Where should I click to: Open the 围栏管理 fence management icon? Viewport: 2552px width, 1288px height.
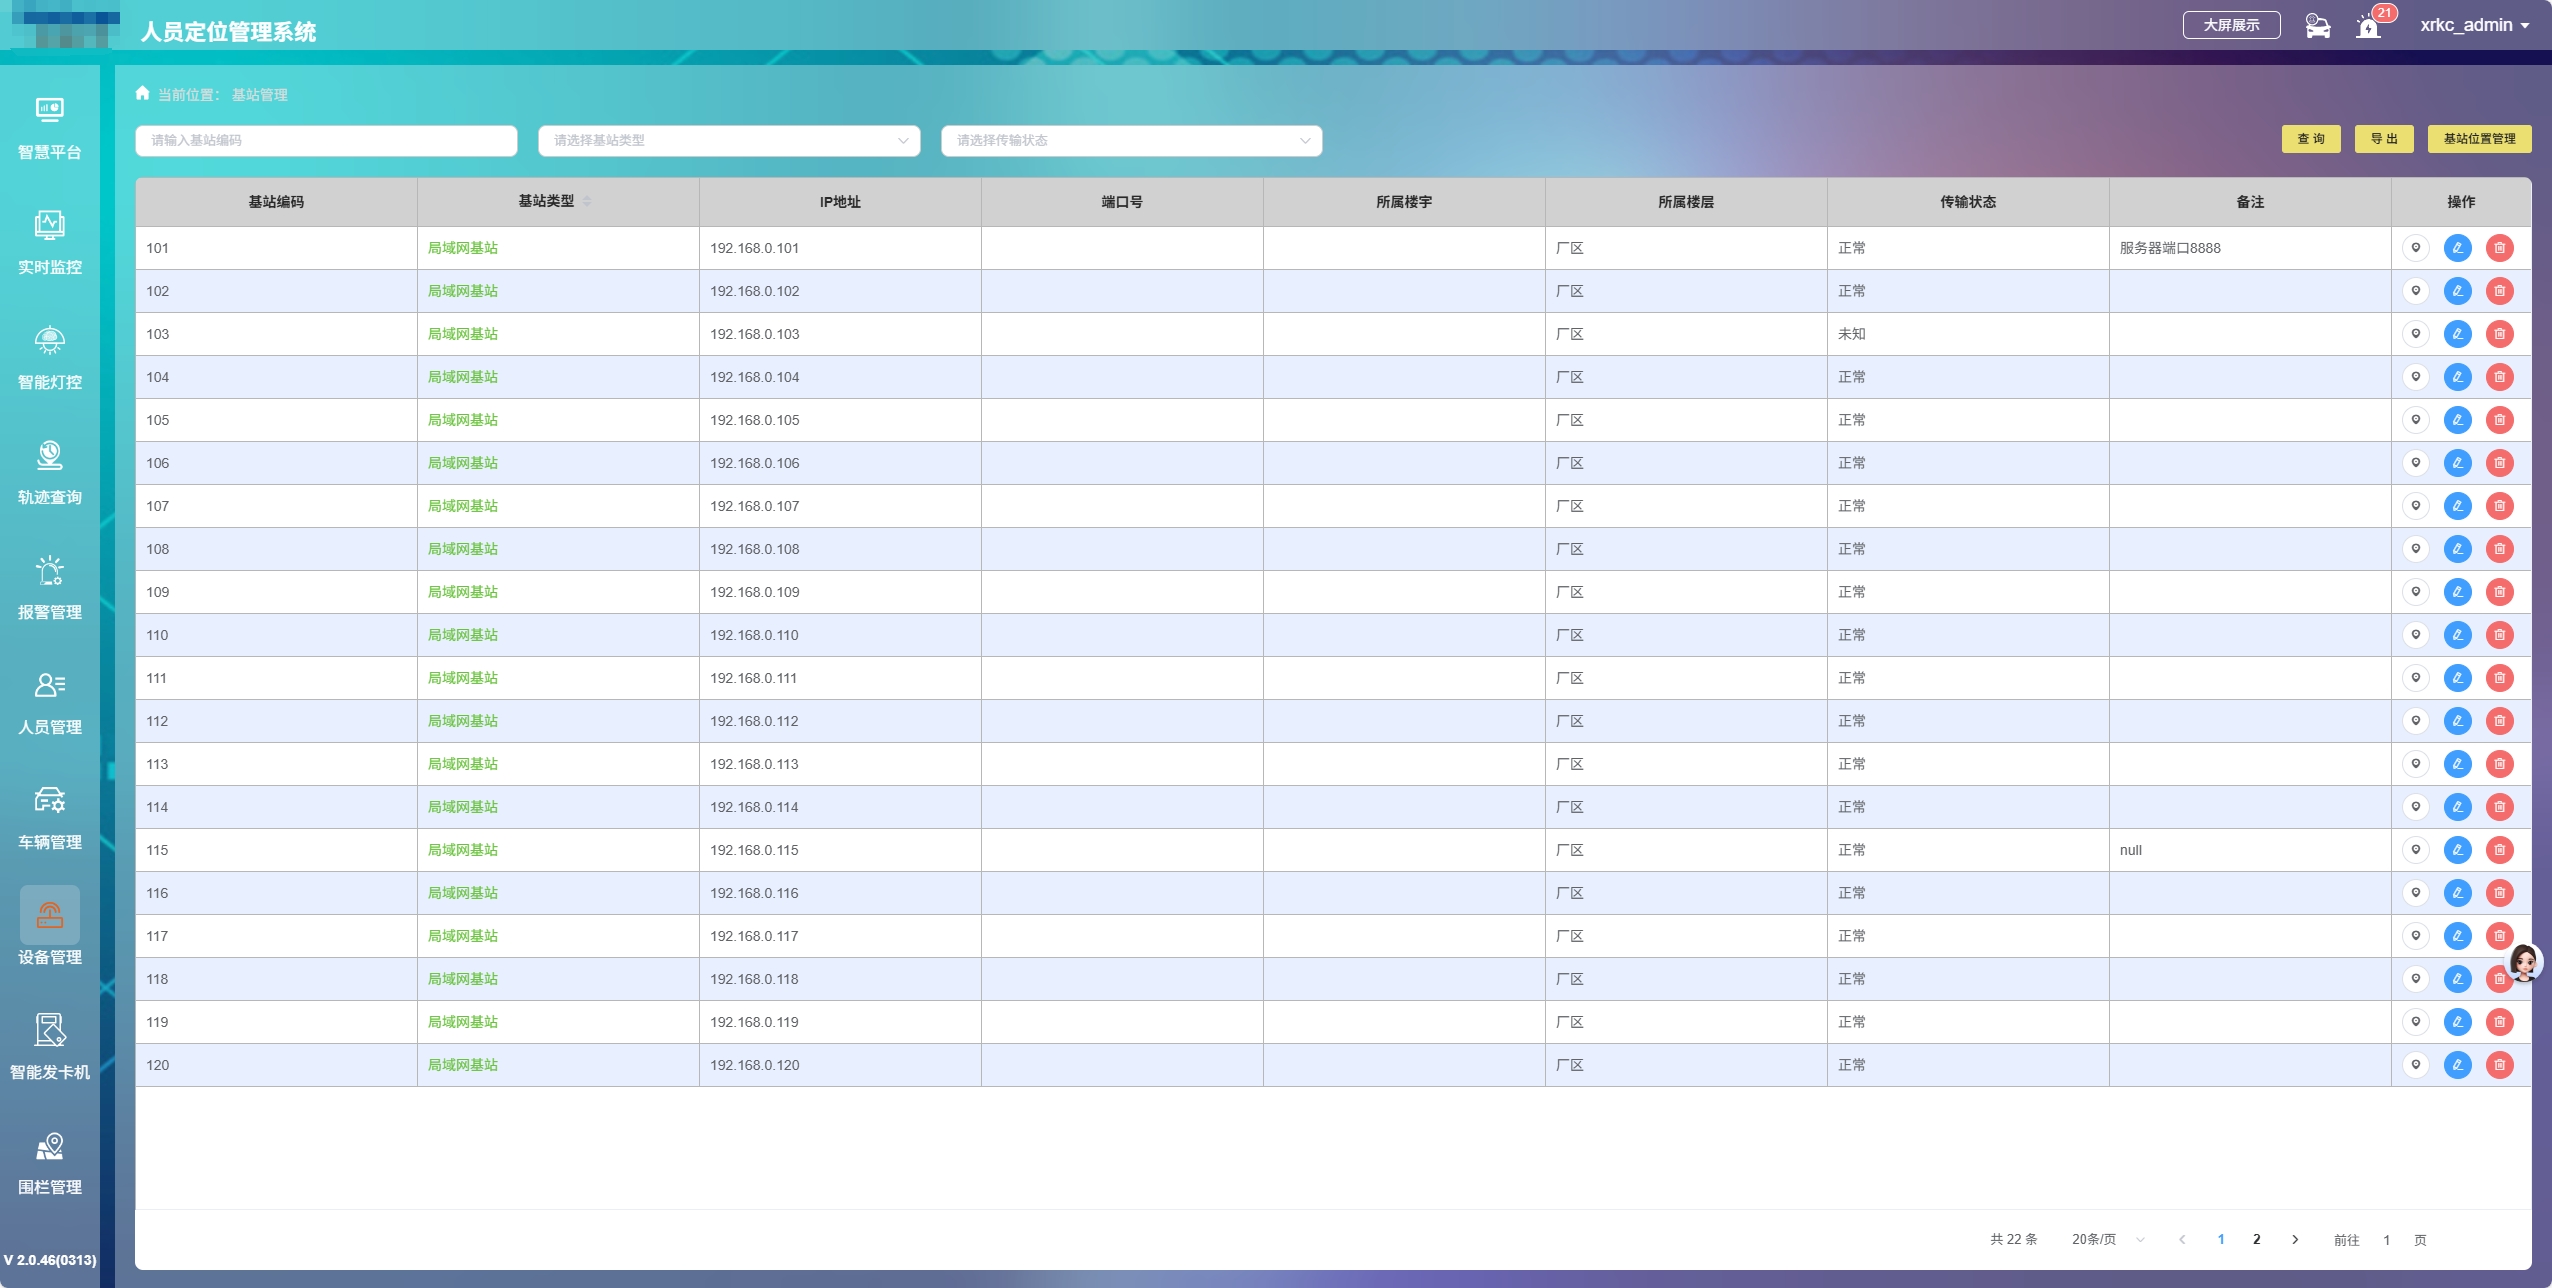click(49, 1145)
